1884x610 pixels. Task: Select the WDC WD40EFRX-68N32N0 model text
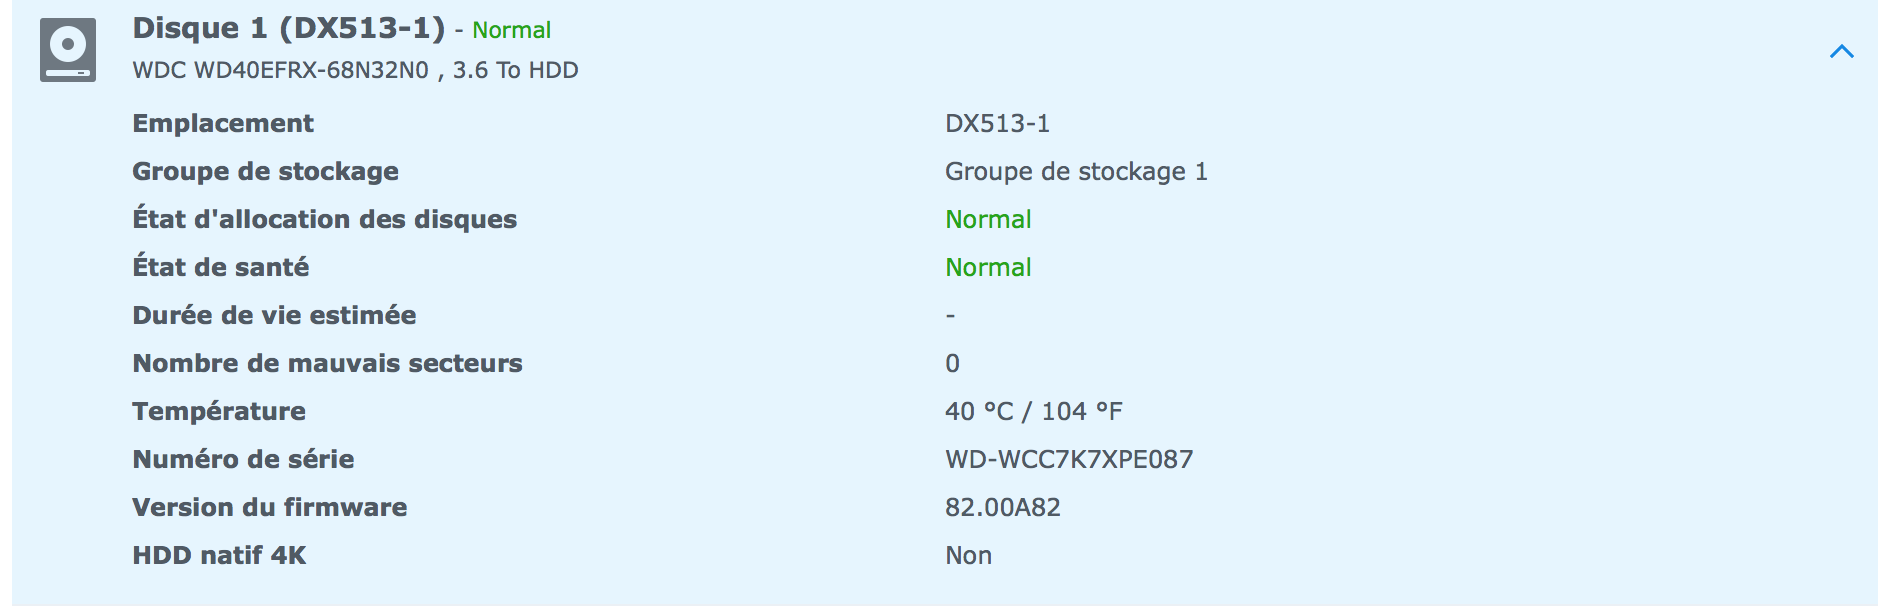click(281, 70)
